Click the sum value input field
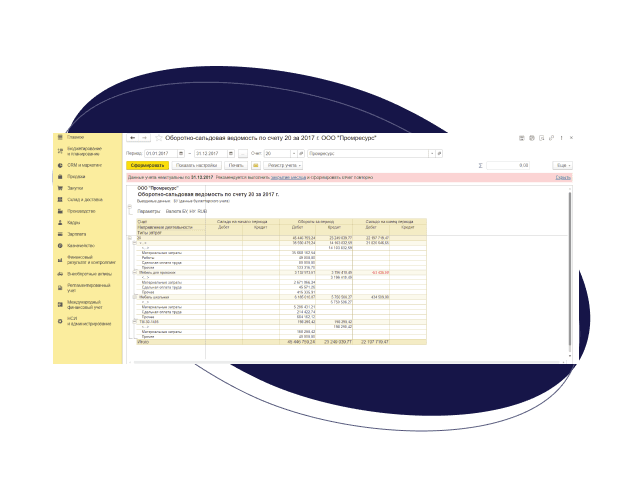 tap(510, 164)
